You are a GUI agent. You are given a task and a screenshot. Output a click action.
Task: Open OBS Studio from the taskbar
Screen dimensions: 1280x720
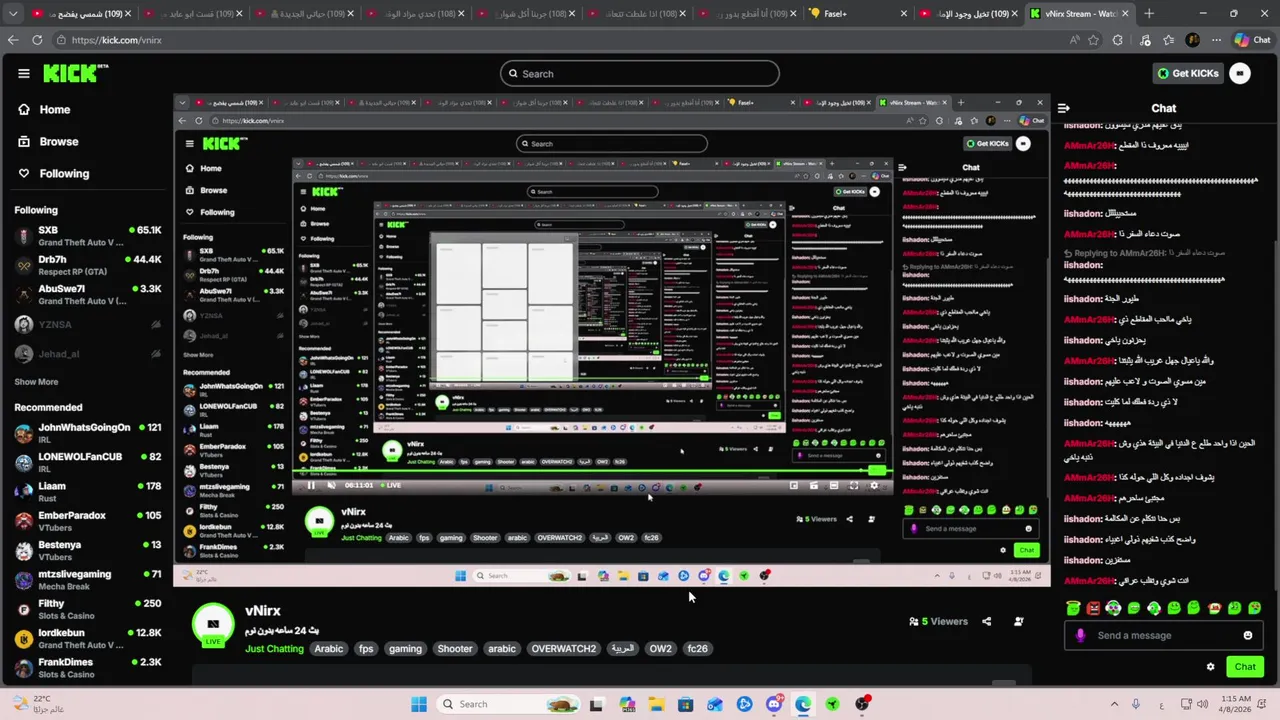(x=862, y=704)
